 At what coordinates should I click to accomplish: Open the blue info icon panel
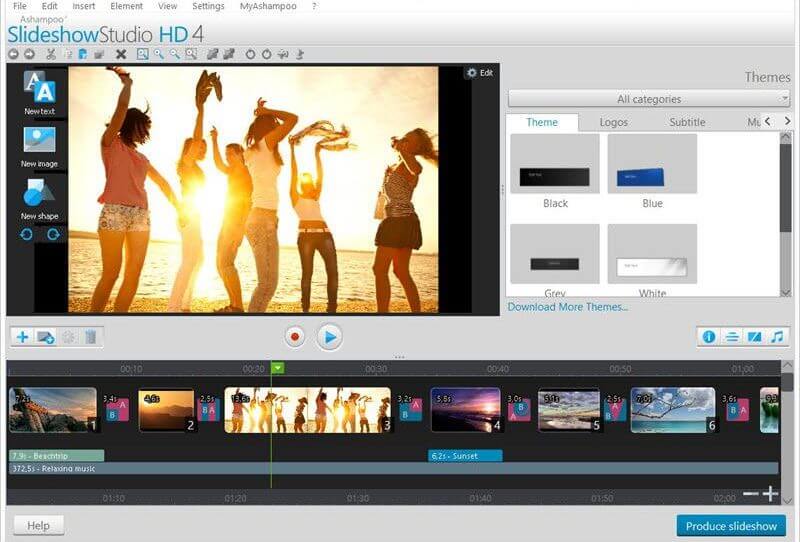[x=709, y=337]
